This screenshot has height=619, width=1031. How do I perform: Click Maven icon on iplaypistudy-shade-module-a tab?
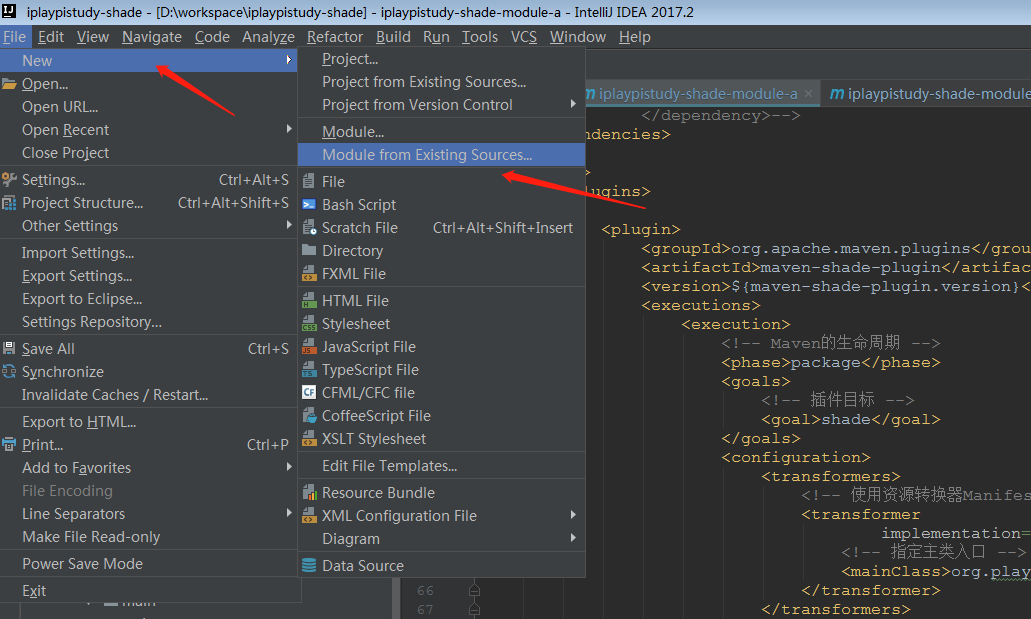tap(590, 94)
